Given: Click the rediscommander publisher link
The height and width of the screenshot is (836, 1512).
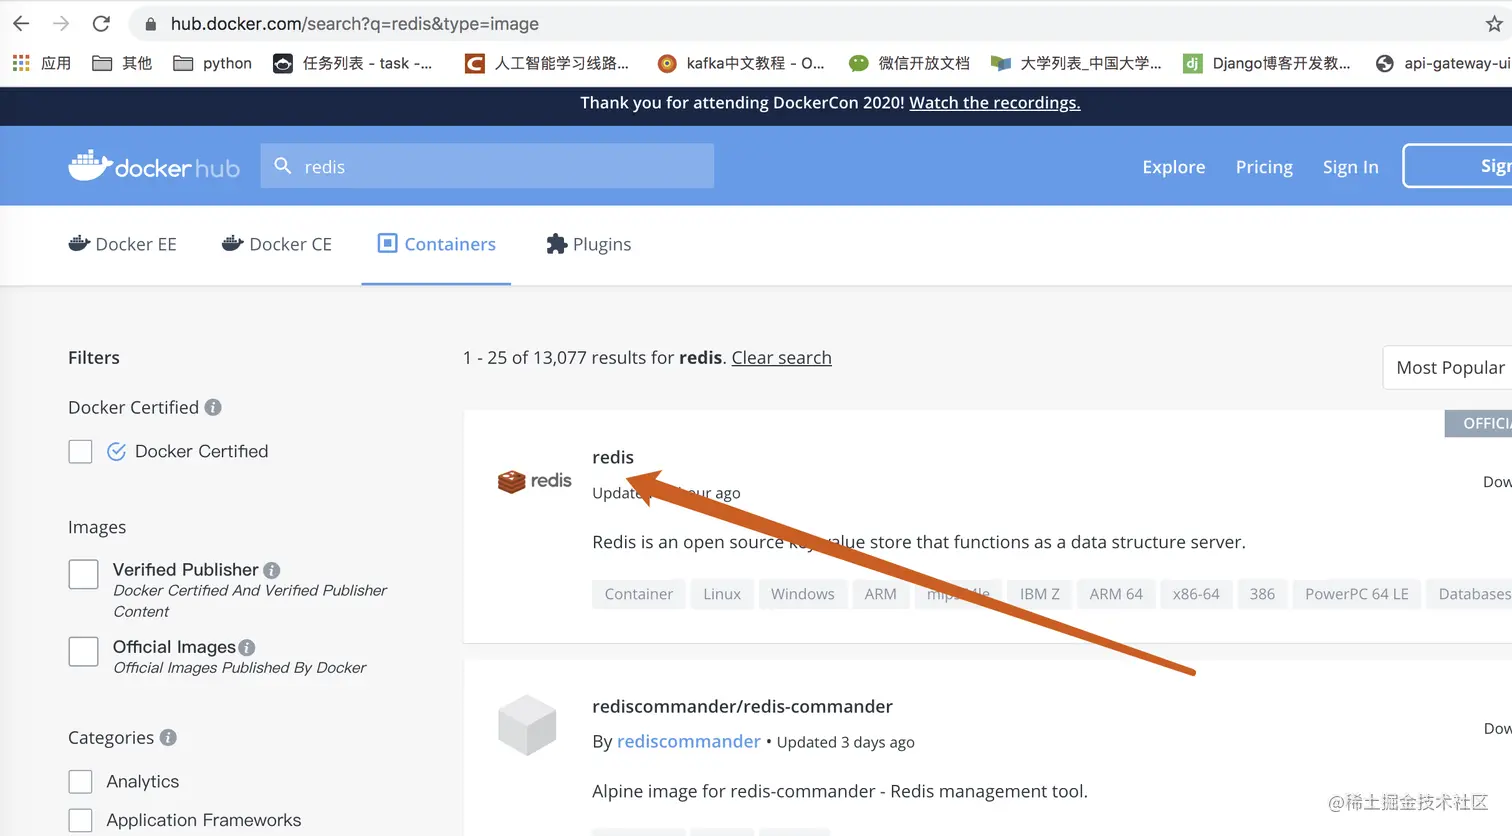Looking at the screenshot, I should 688,741.
